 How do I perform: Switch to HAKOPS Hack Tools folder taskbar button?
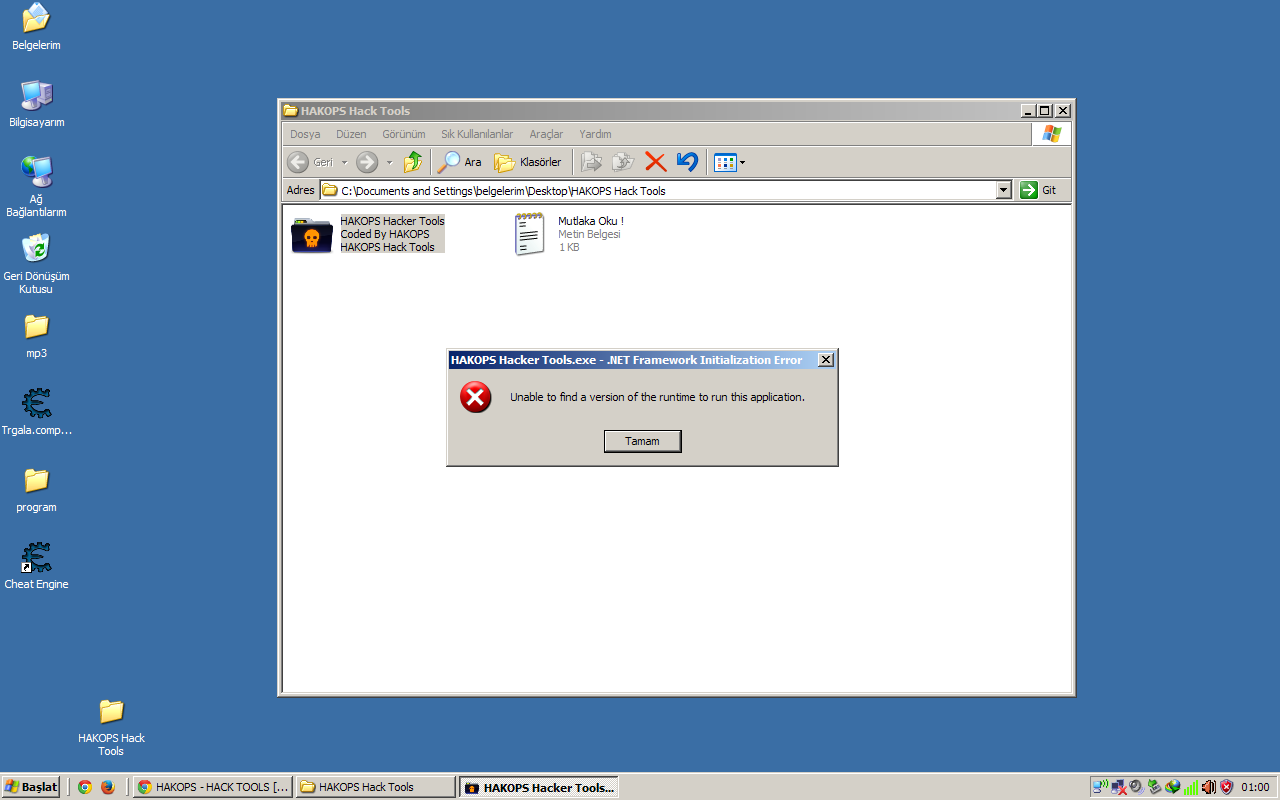click(x=376, y=787)
